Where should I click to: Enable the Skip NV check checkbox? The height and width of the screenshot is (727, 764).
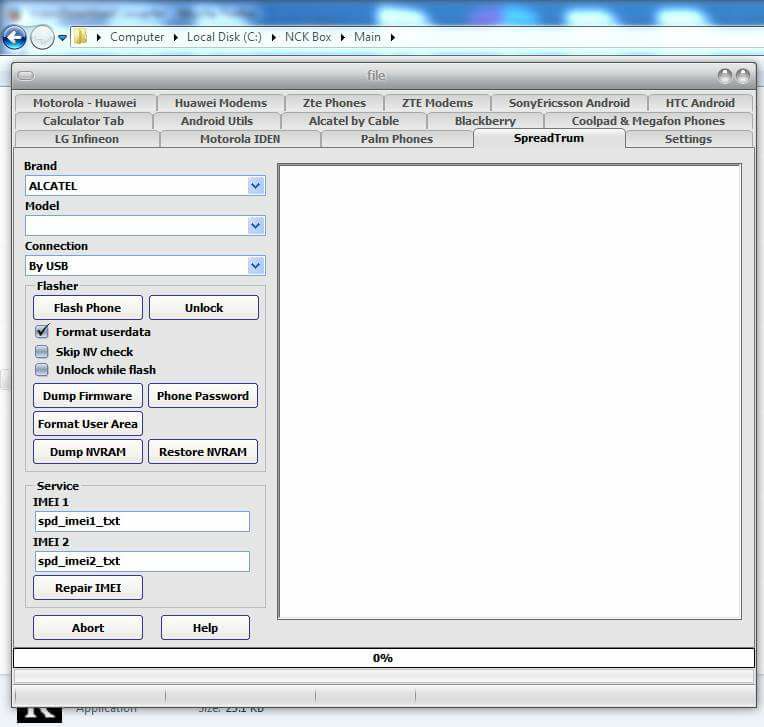pyautogui.click(x=42, y=352)
